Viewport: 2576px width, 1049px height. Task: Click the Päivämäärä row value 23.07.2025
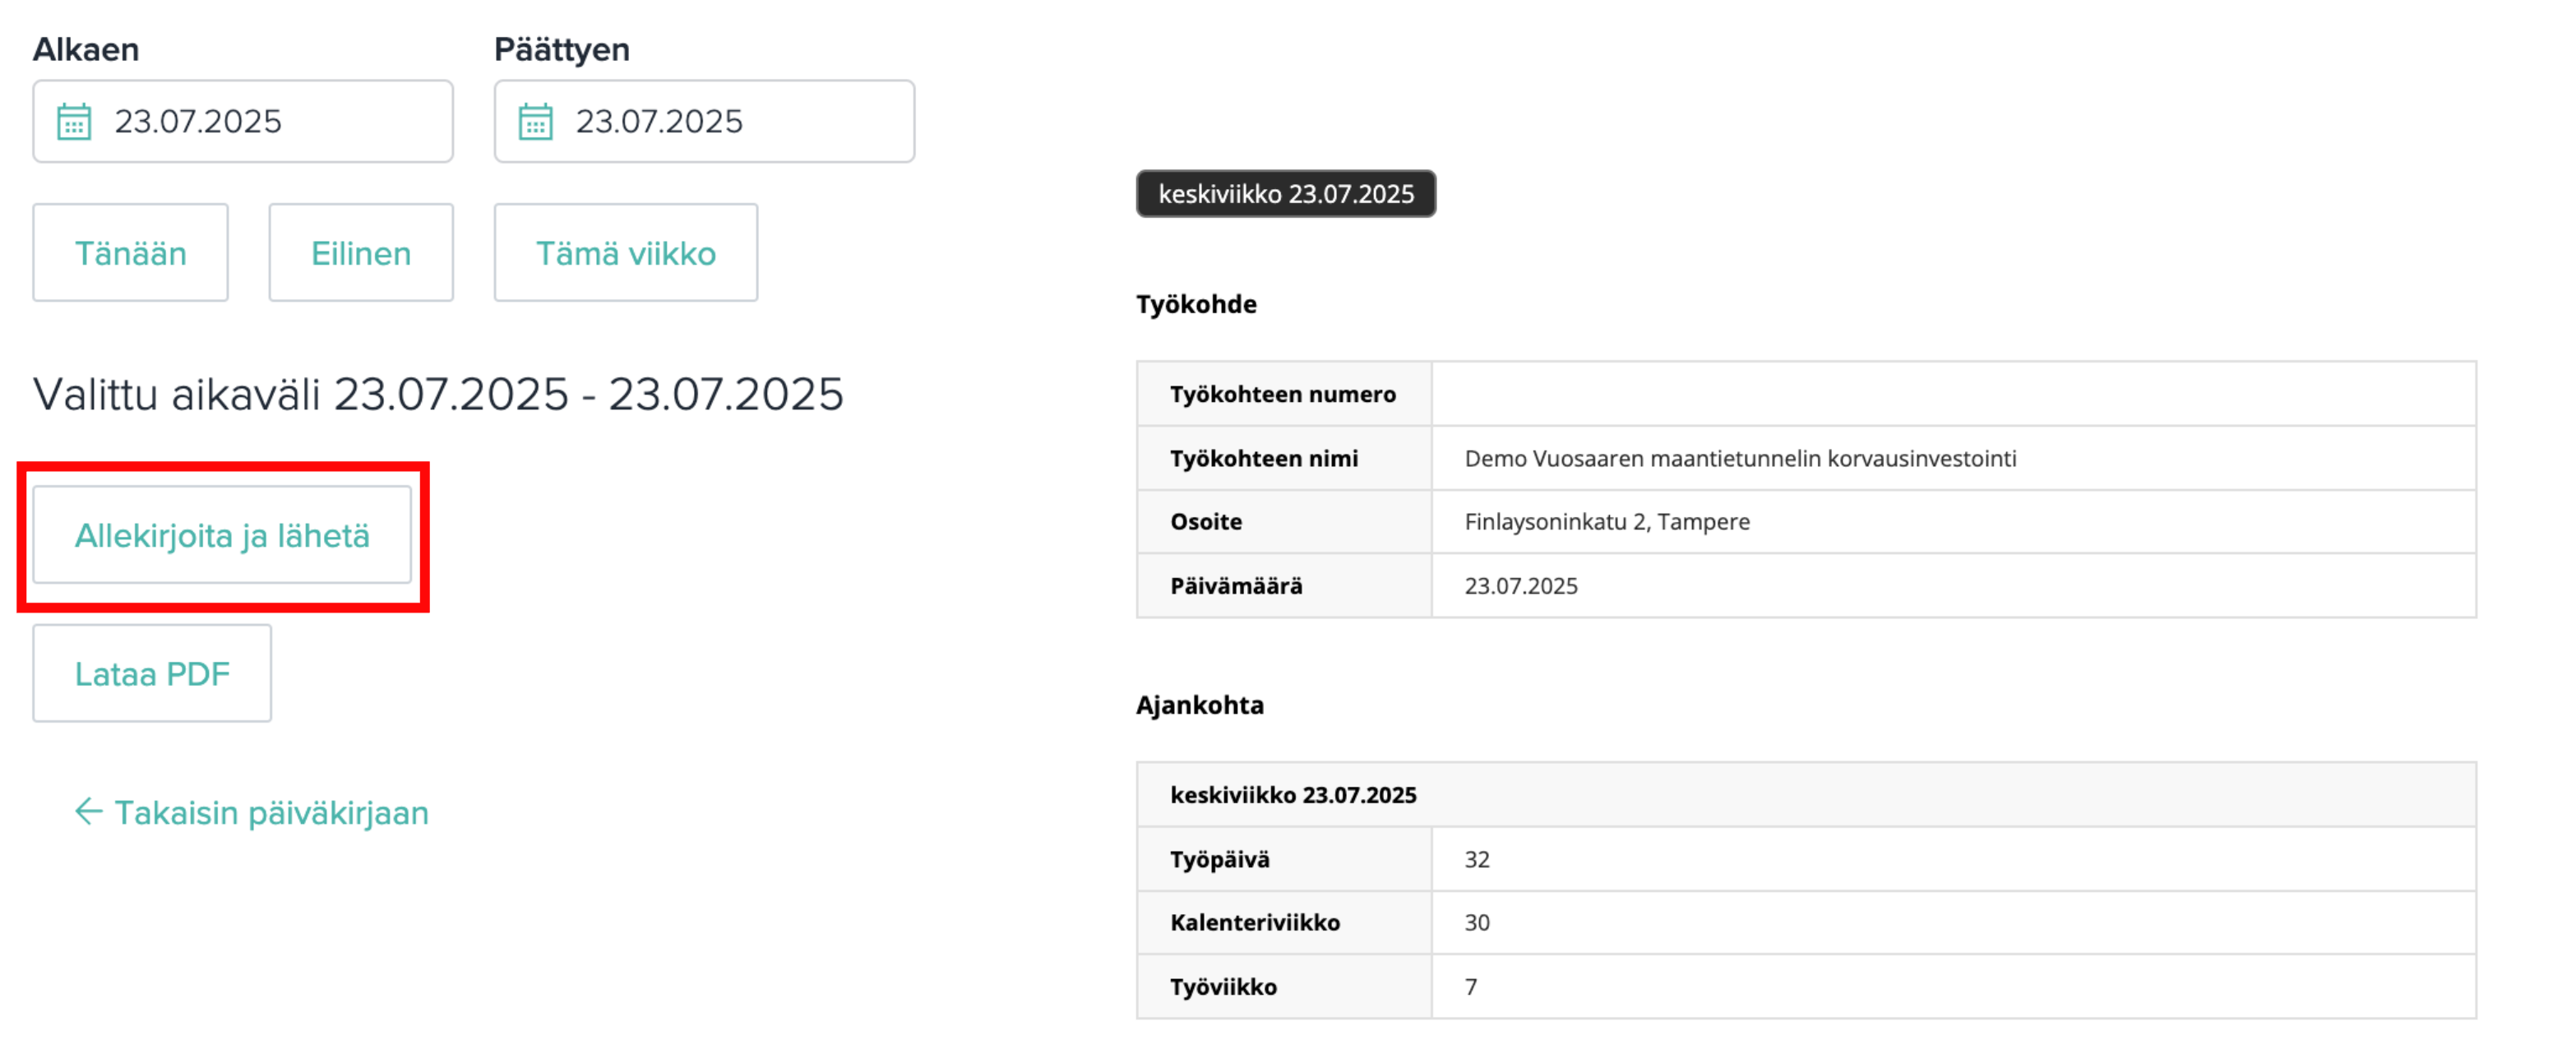click(1521, 586)
